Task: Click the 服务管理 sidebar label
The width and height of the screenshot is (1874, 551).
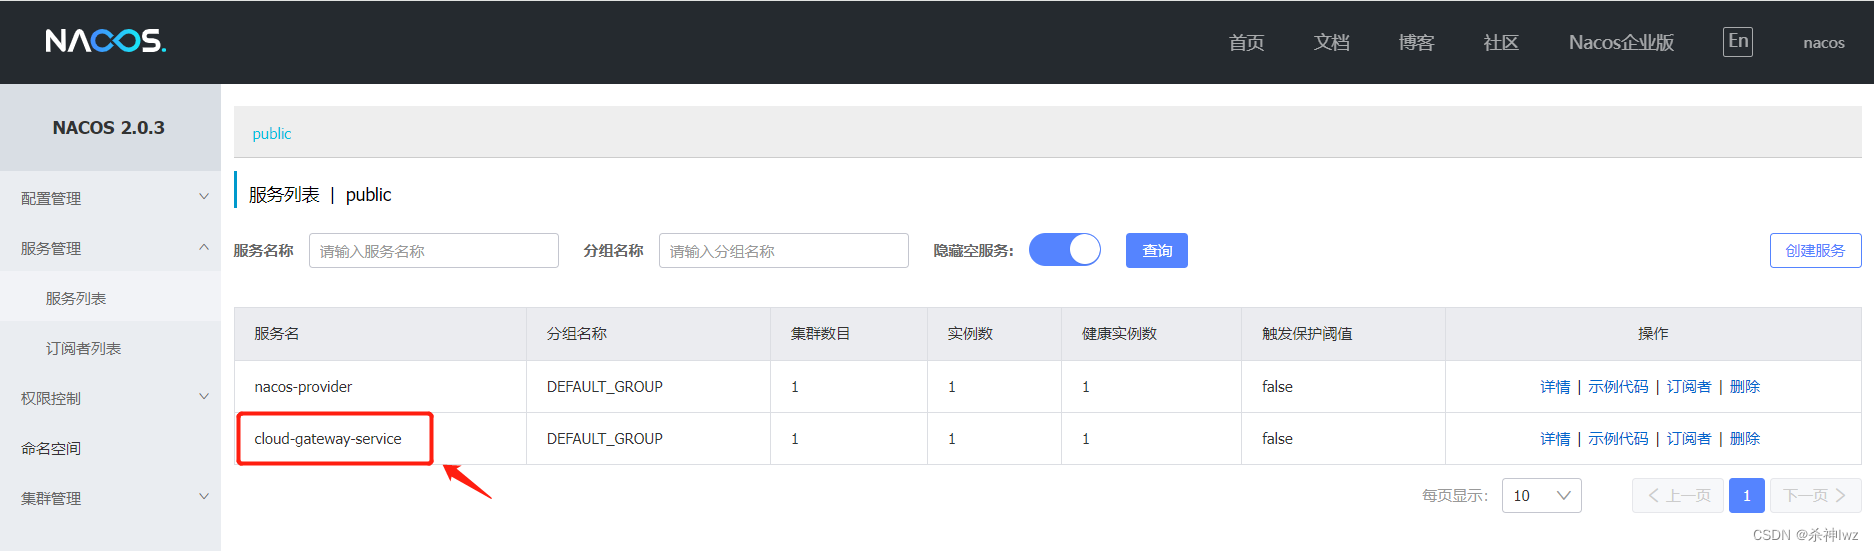Action: (x=51, y=248)
